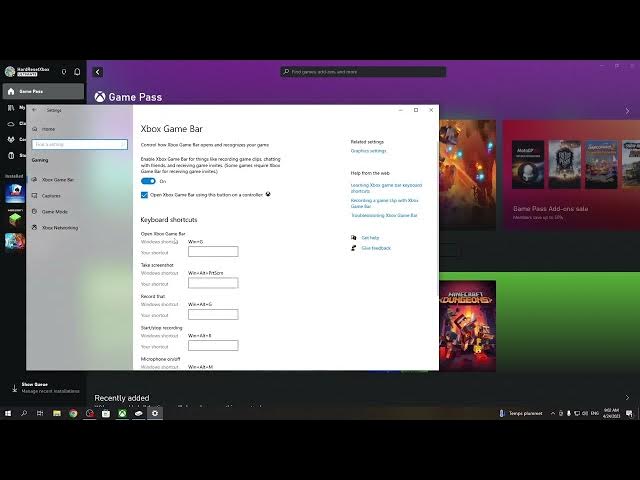
Task: Turn off the Xbox Game Bar toggle
Action: coord(148,181)
